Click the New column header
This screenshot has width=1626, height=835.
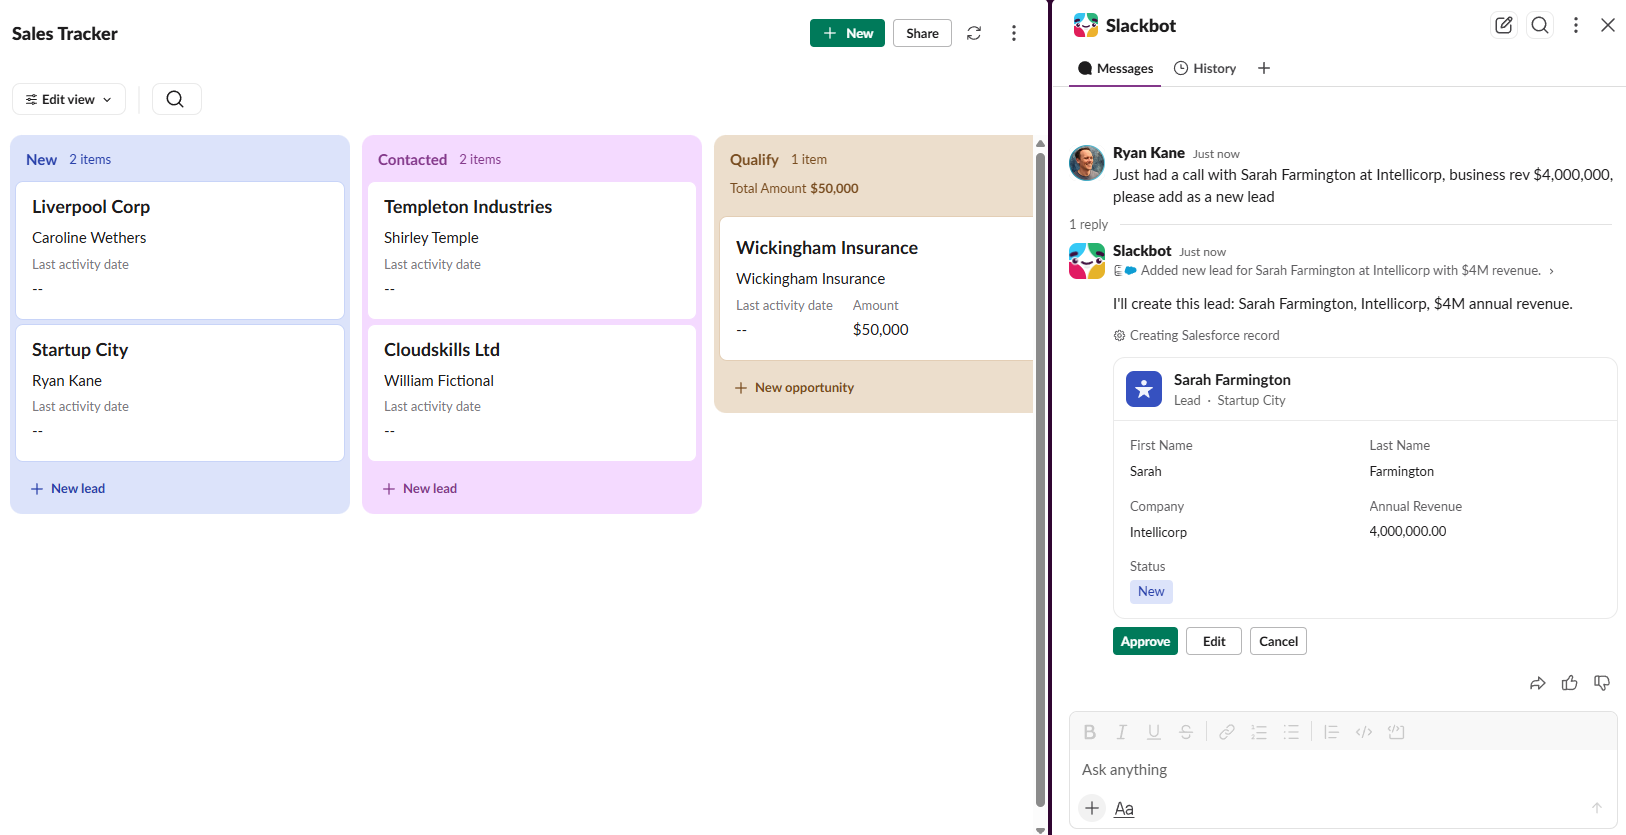(x=41, y=159)
